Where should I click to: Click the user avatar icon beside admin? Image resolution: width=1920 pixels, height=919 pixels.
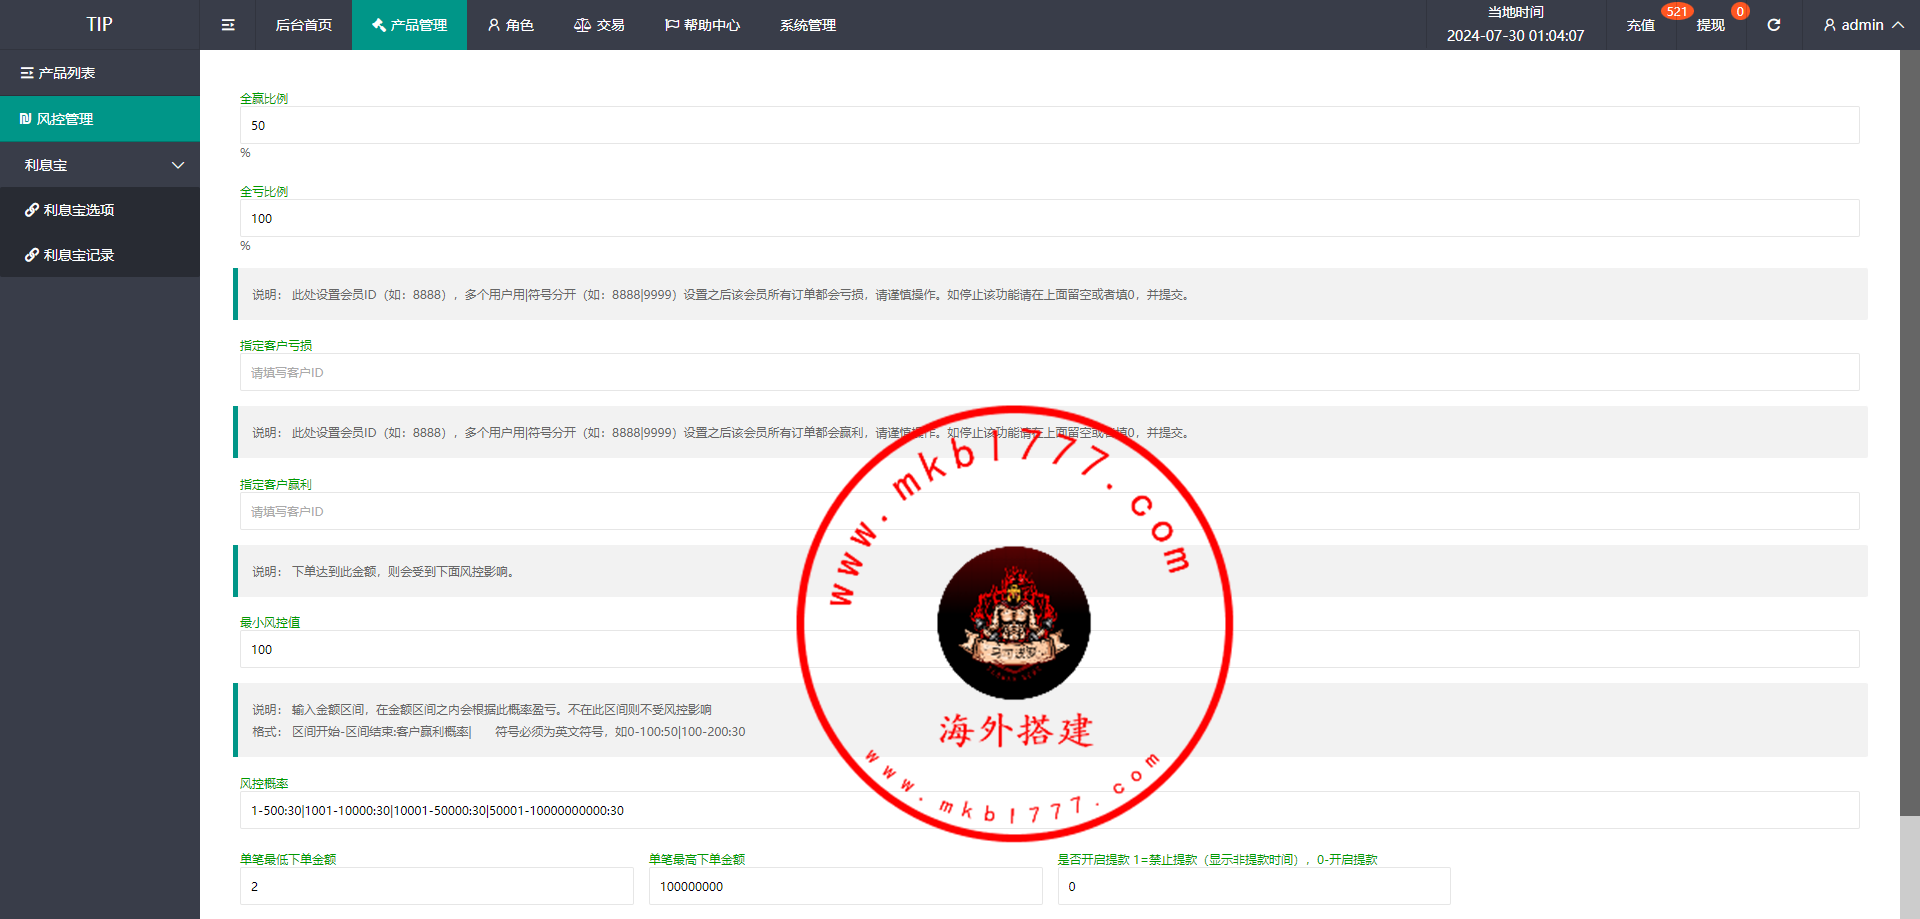click(x=1829, y=25)
